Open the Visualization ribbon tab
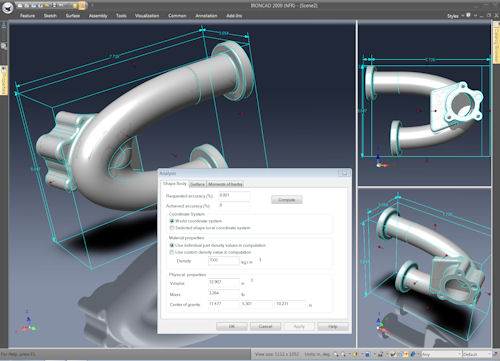 point(147,16)
